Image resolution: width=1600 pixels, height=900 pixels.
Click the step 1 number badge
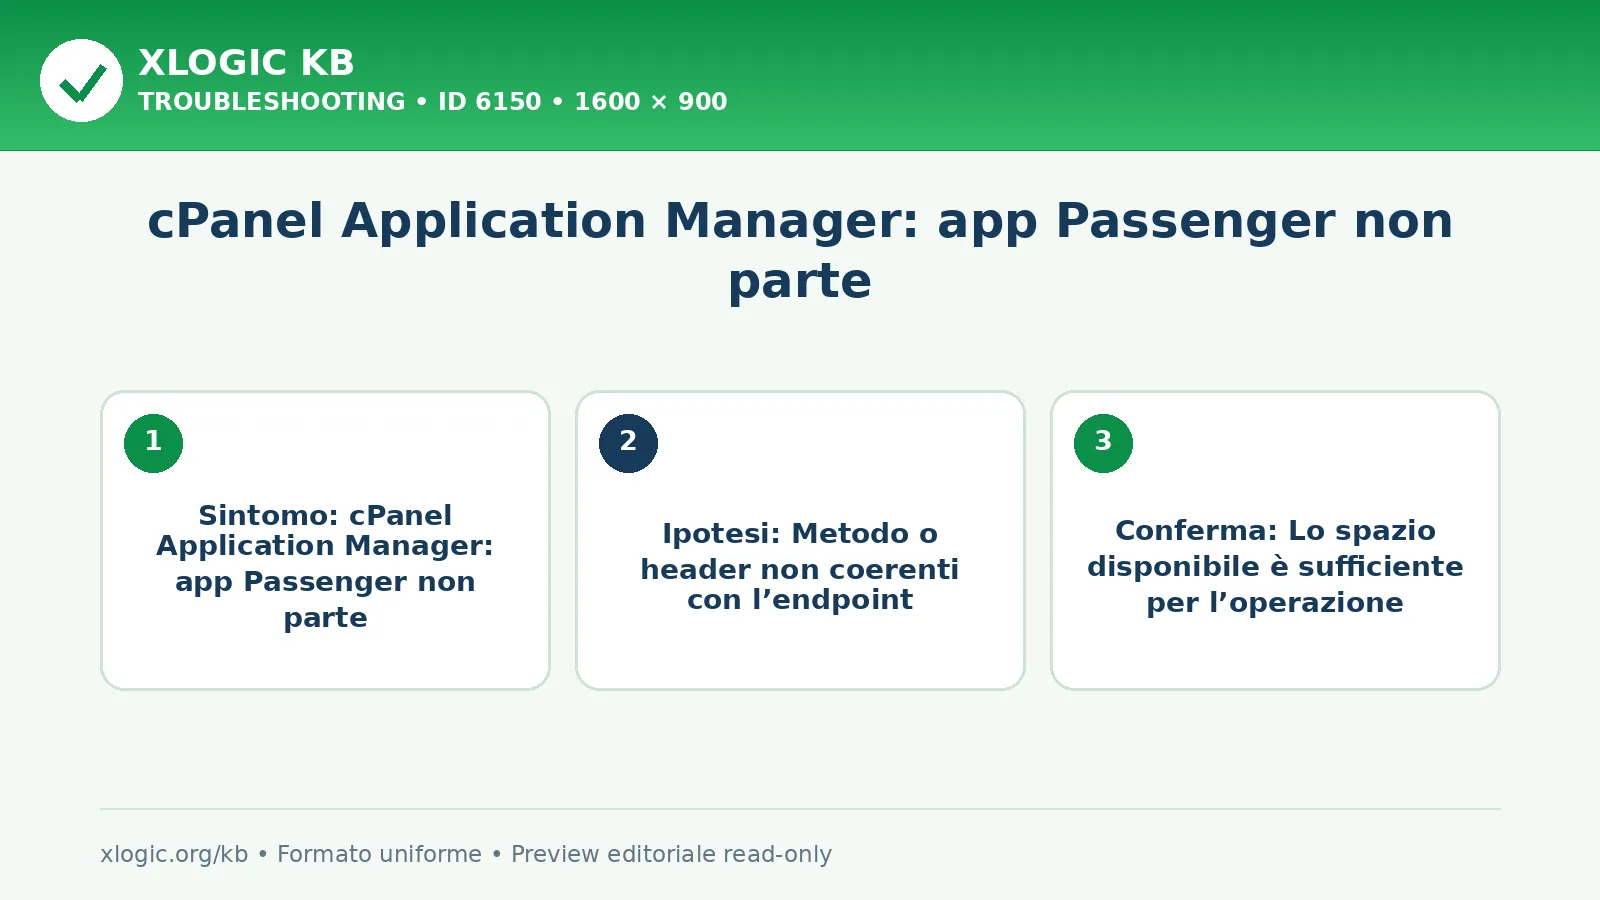point(153,443)
